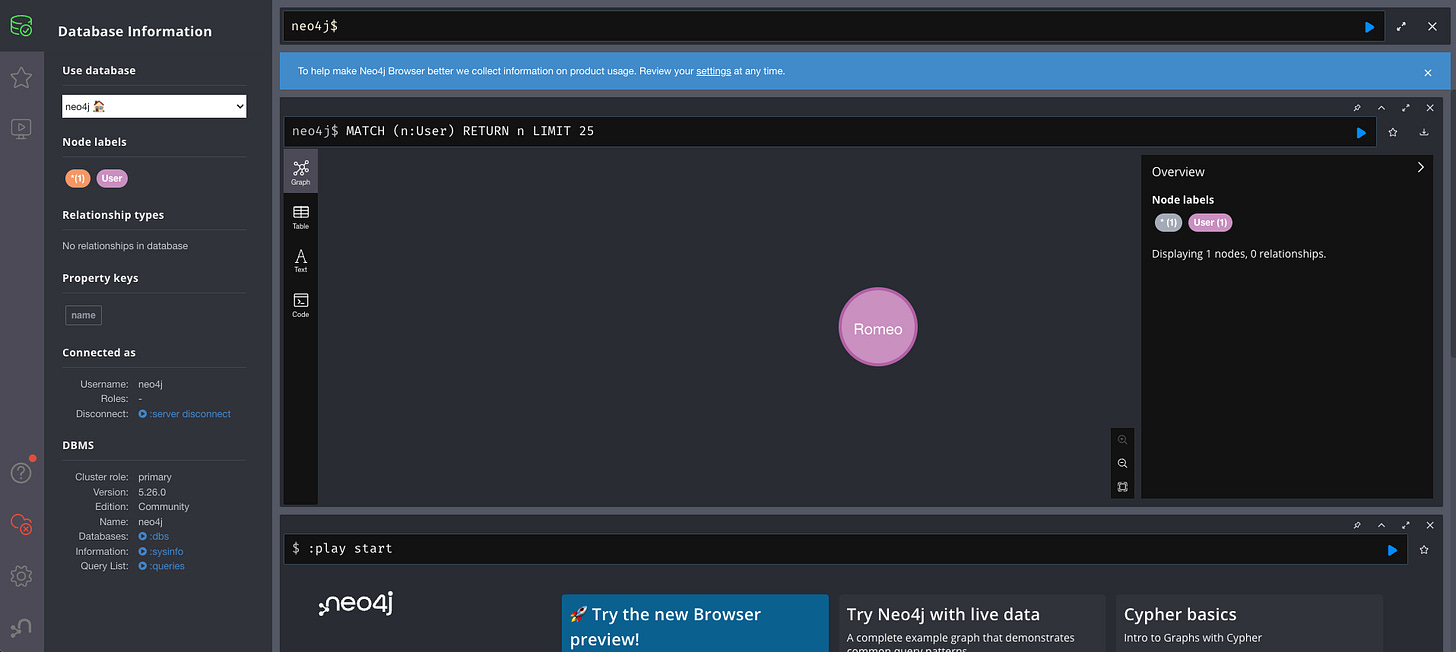
Task: Open the Guides play sidebar icon
Action: [21, 128]
